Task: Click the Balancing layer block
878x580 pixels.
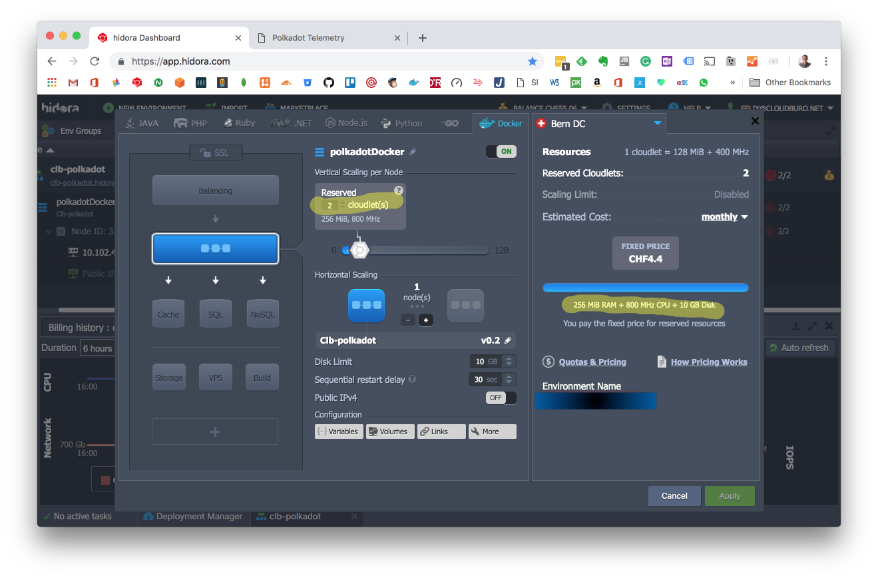Action: coord(215,190)
